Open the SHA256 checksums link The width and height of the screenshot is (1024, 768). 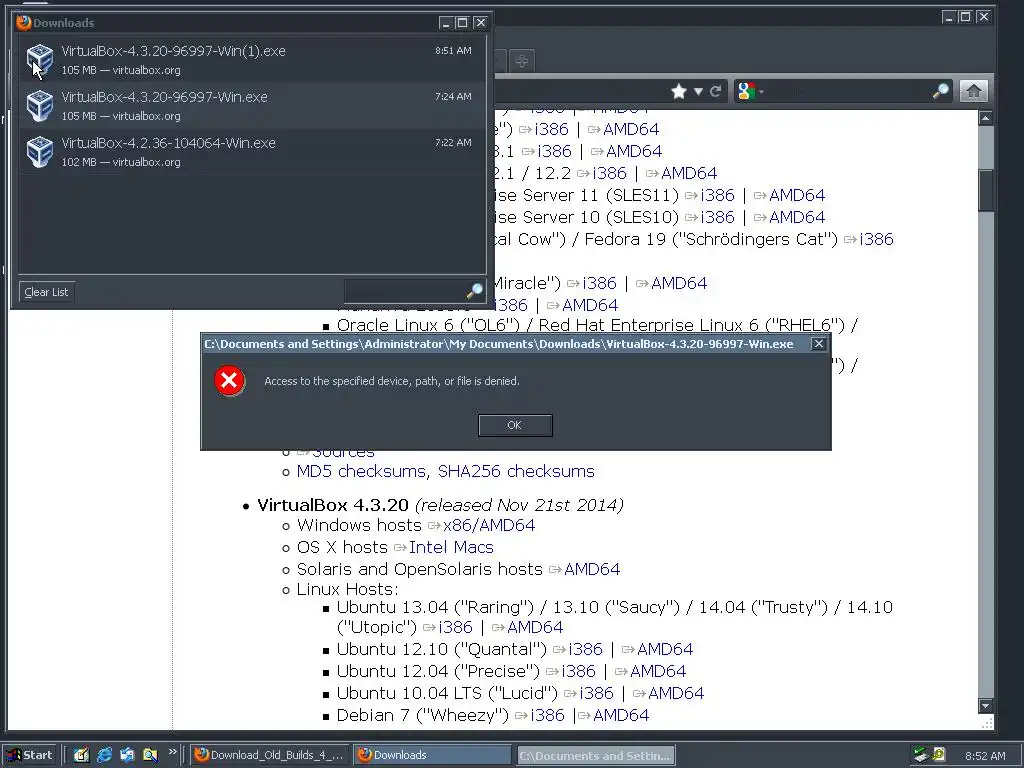pos(516,471)
